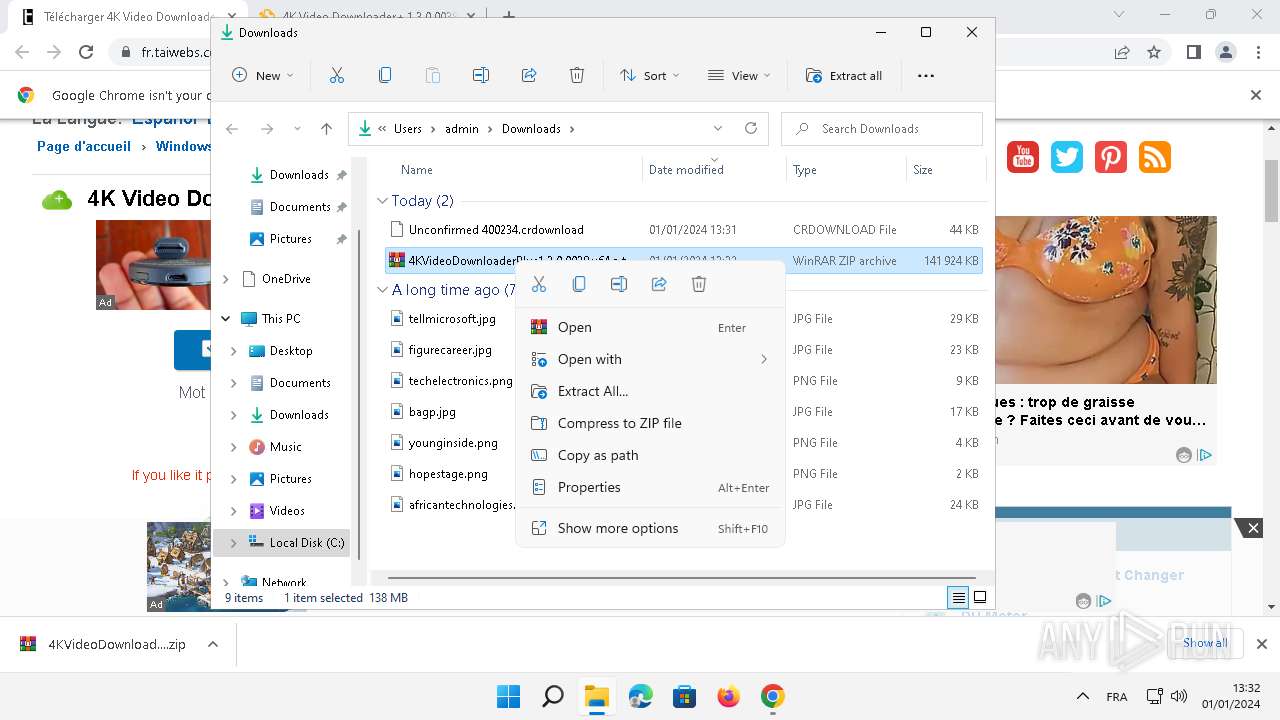The height and width of the screenshot is (720, 1280).
Task: Choose Open in context menu
Action: pyautogui.click(x=650, y=327)
